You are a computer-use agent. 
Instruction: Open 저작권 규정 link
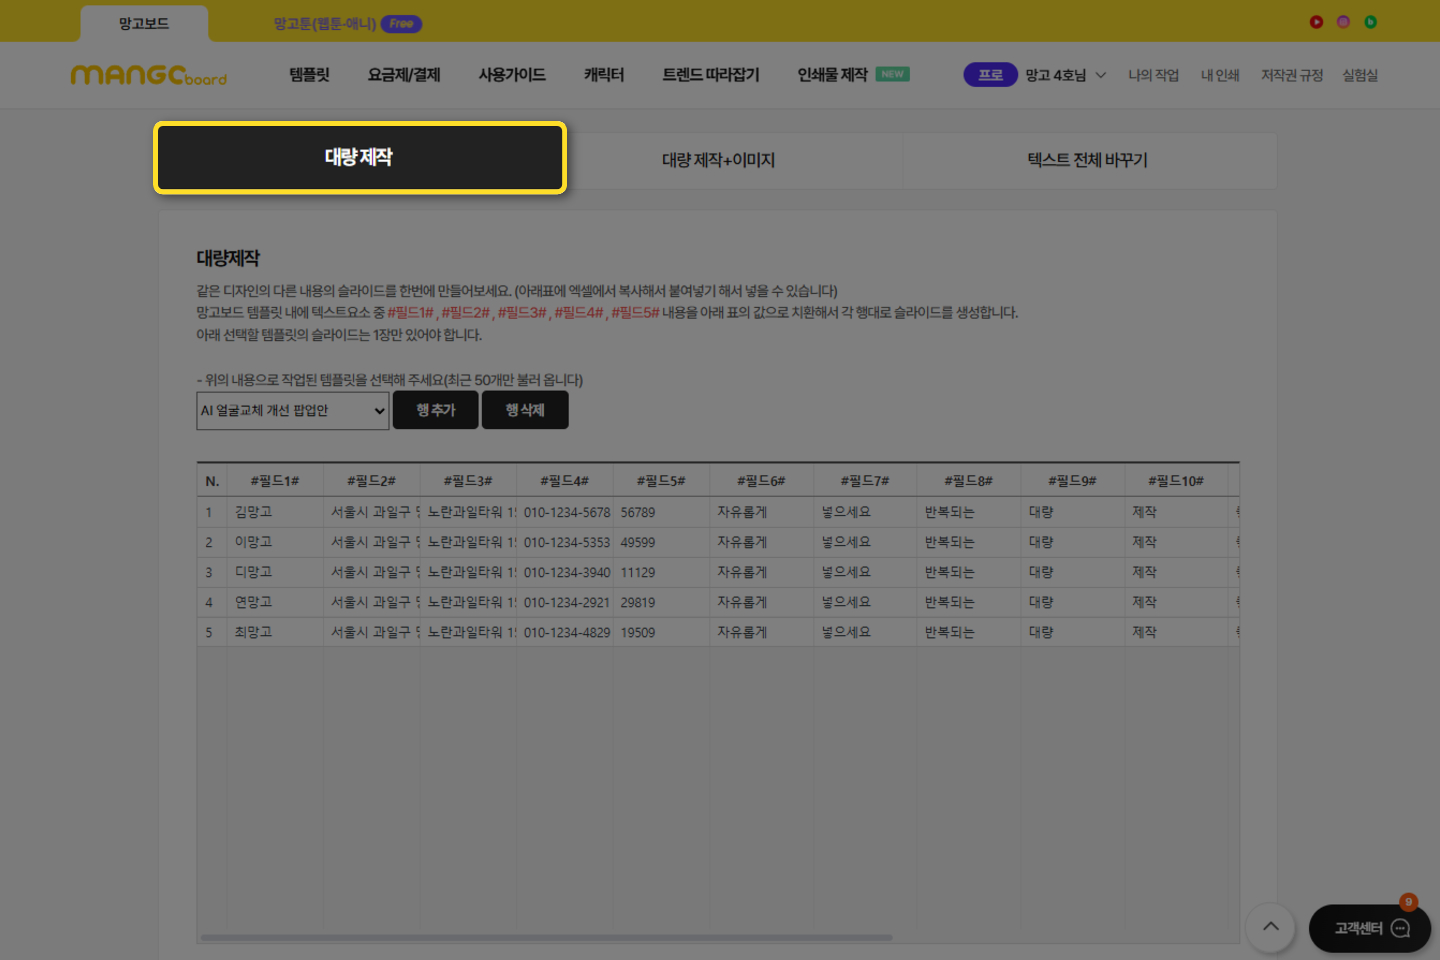pyautogui.click(x=1292, y=75)
